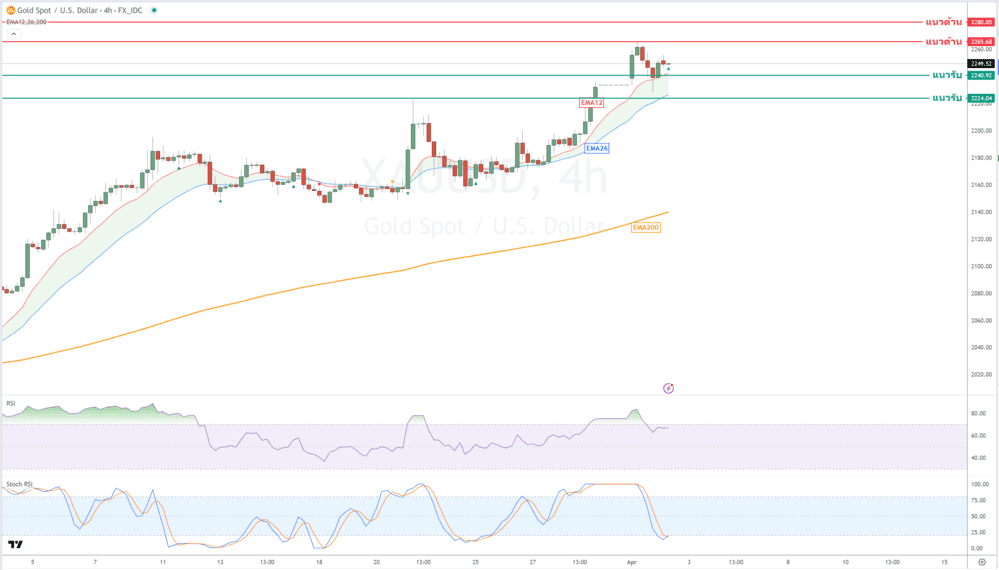
Task: Select the 2265.68 resistance price tag
Action: click(x=980, y=41)
